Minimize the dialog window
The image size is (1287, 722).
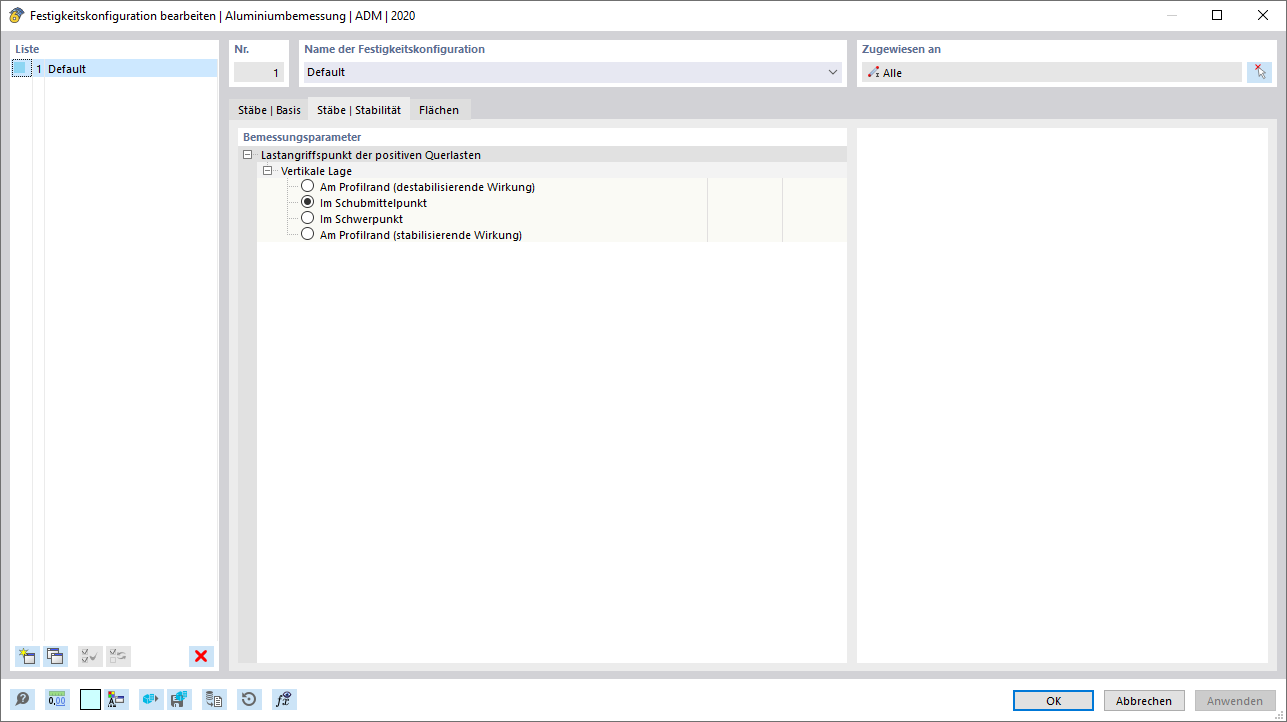tap(1172, 15)
